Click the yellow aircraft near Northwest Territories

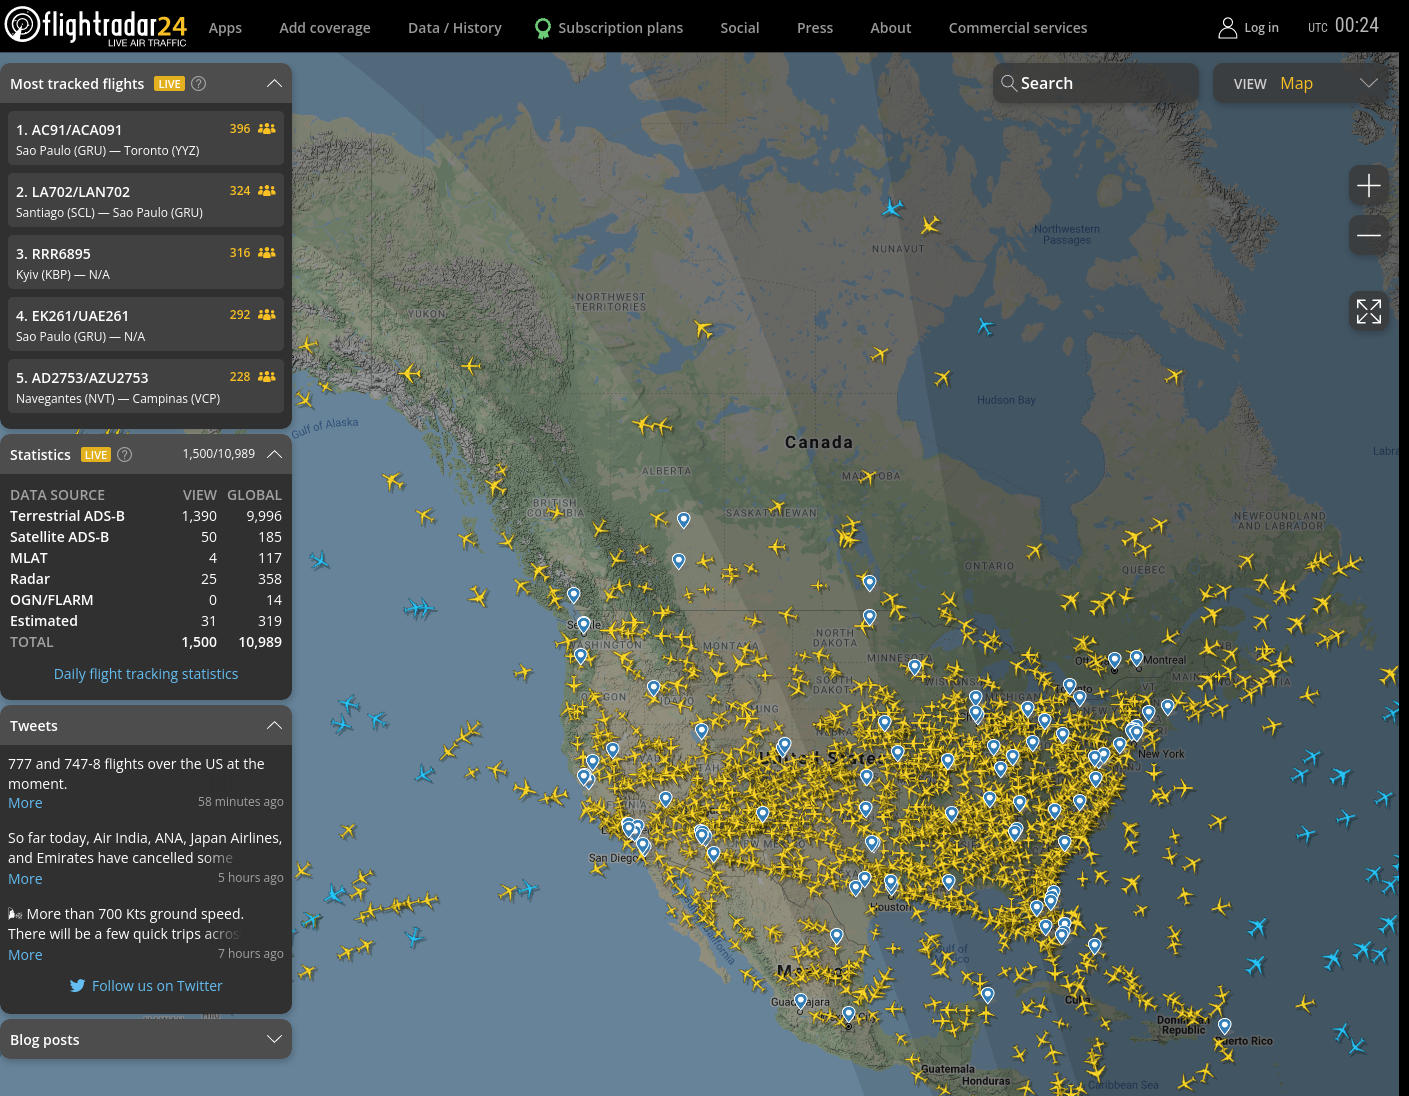click(703, 328)
